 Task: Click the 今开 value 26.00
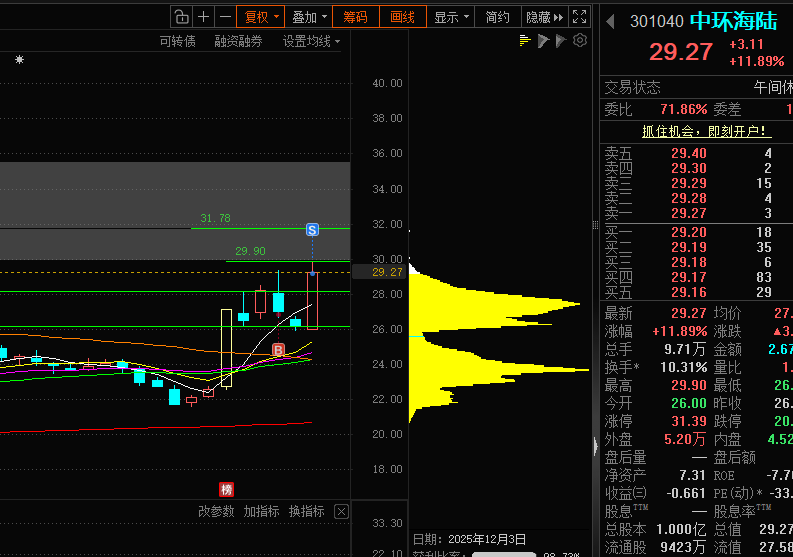pos(688,403)
